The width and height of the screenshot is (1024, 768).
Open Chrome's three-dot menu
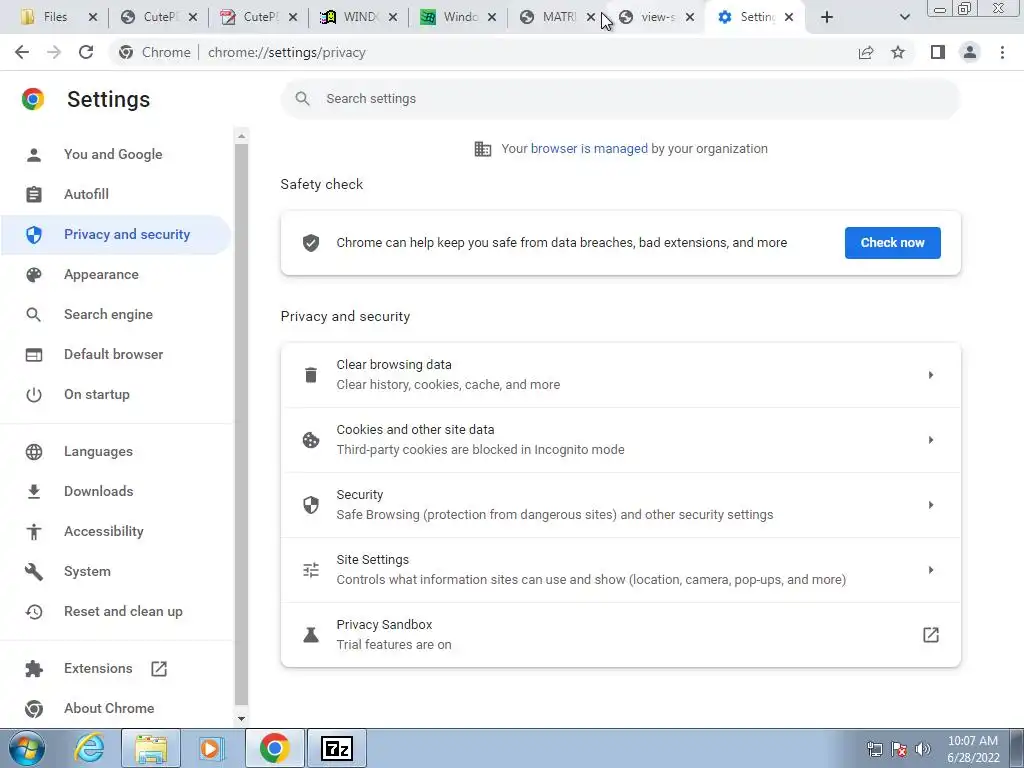click(1002, 52)
